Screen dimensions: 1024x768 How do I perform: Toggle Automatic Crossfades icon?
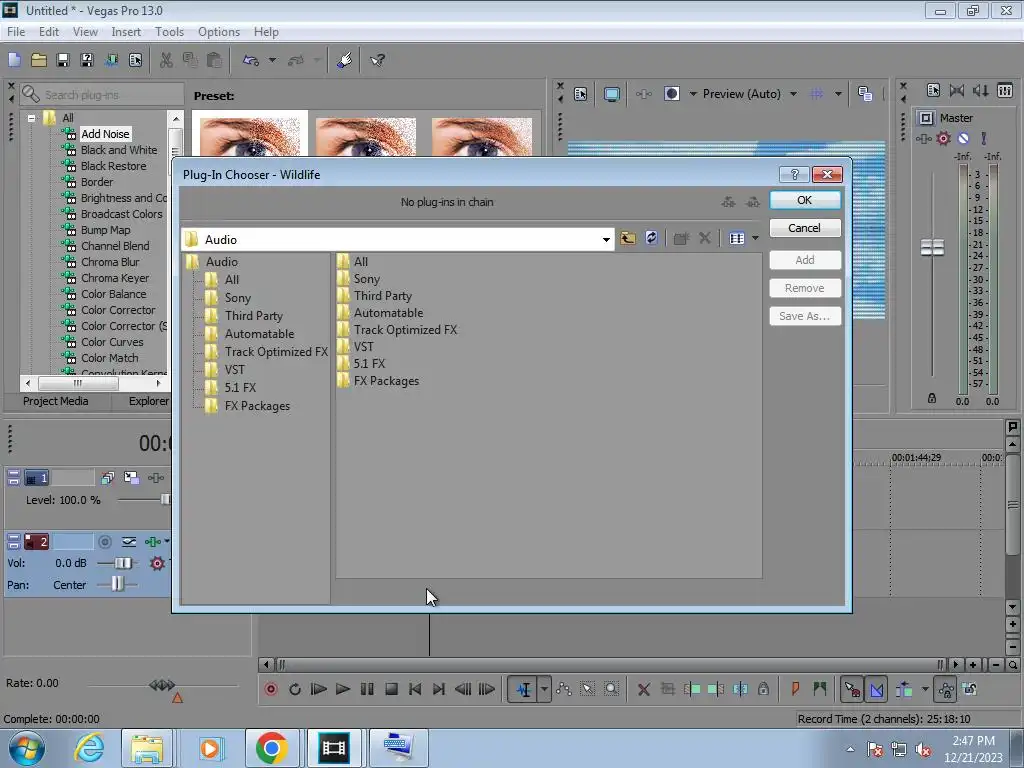pyautogui.click(x=876, y=689)
